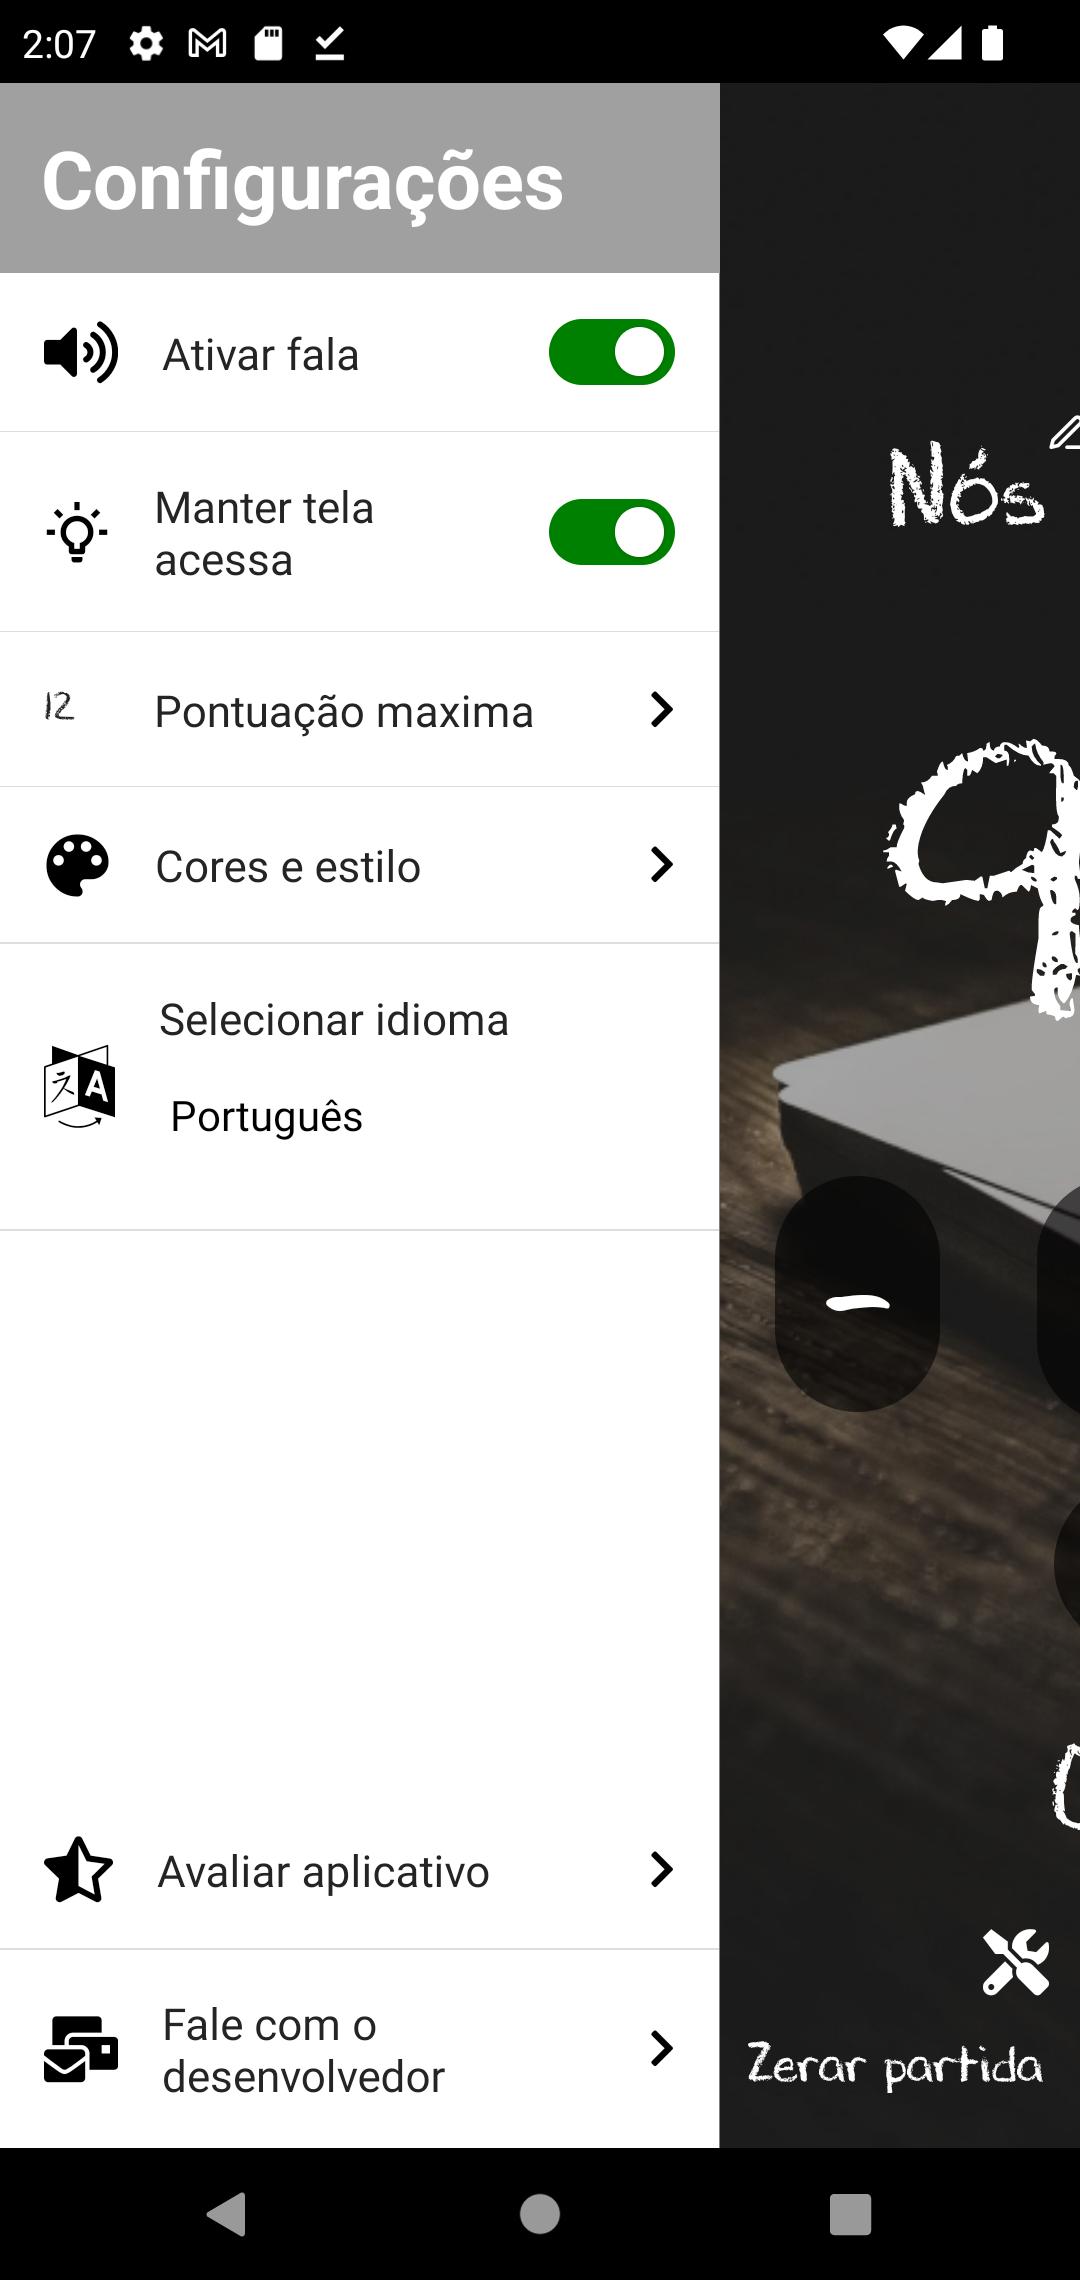Viewport: 1080px width, 2280px height.
Task: Tap the speaker icon beside Ativar fala
Action: pyautogui.click(x=81, y=353)
